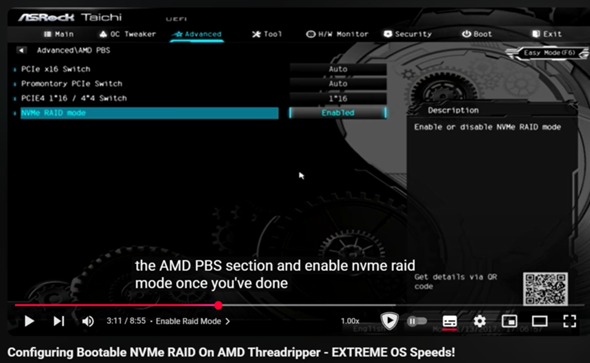Screen dimensions: 590x363
Task: Toggle the autoplay switch
Action: tap(417, 321)
